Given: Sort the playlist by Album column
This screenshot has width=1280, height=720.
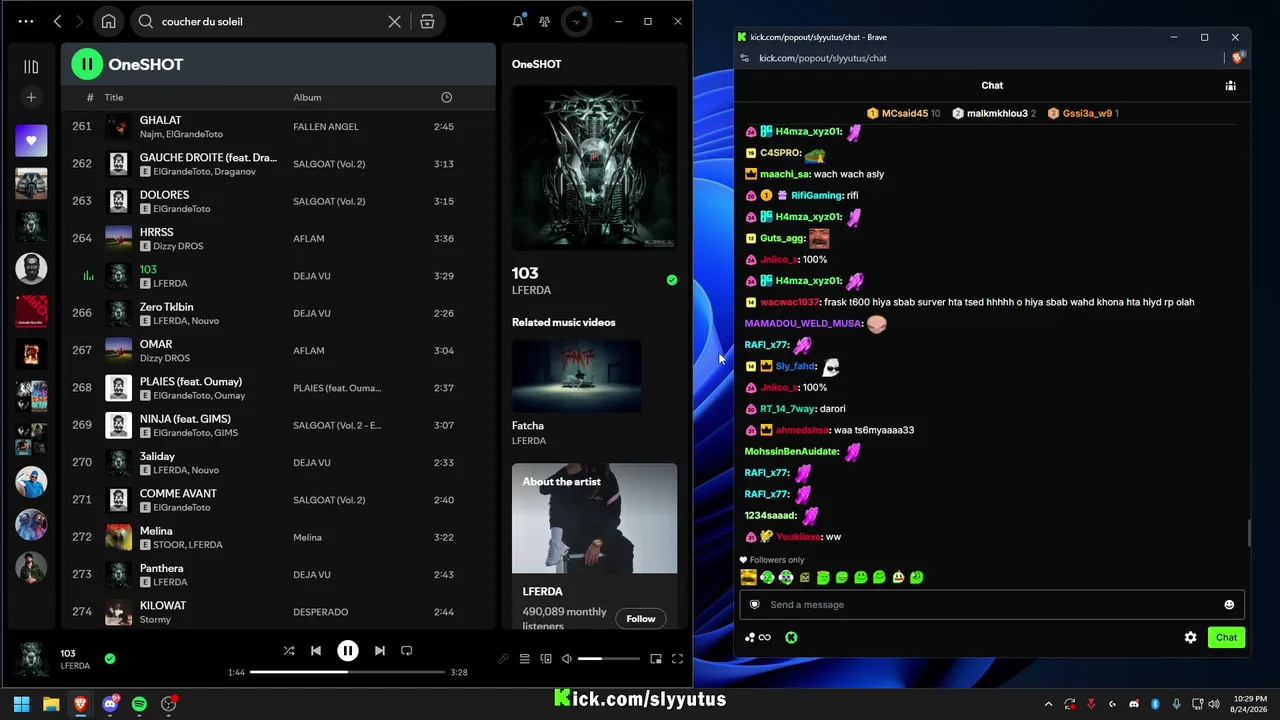Looking at the screenshot, I should click(307, 97).
